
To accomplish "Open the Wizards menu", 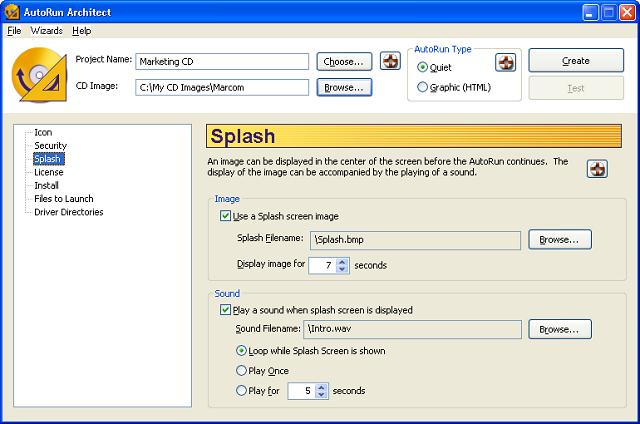I will (47, 31).
